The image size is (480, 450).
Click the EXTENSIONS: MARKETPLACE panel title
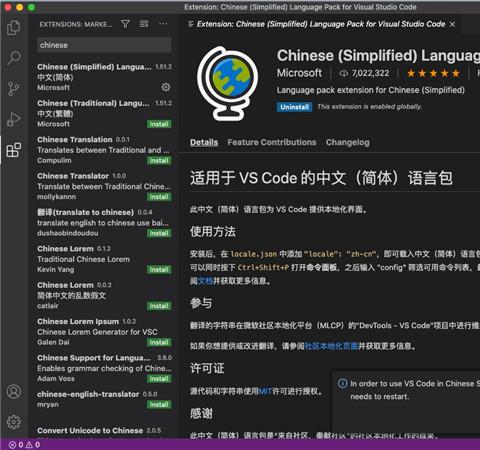click(76, 24)
